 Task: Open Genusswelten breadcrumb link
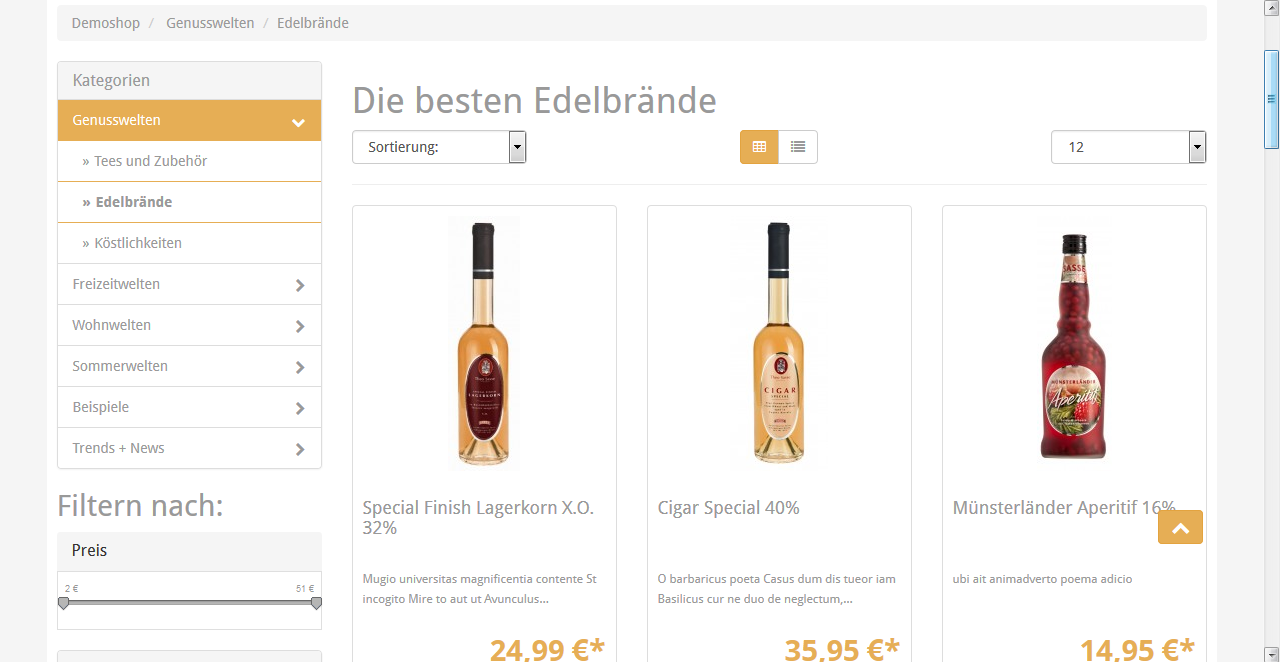(210, 23)
